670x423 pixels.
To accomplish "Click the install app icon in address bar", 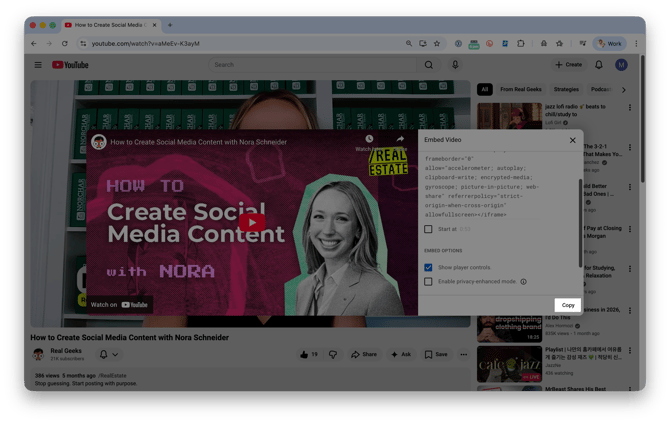I will click(x=423, y=44).
